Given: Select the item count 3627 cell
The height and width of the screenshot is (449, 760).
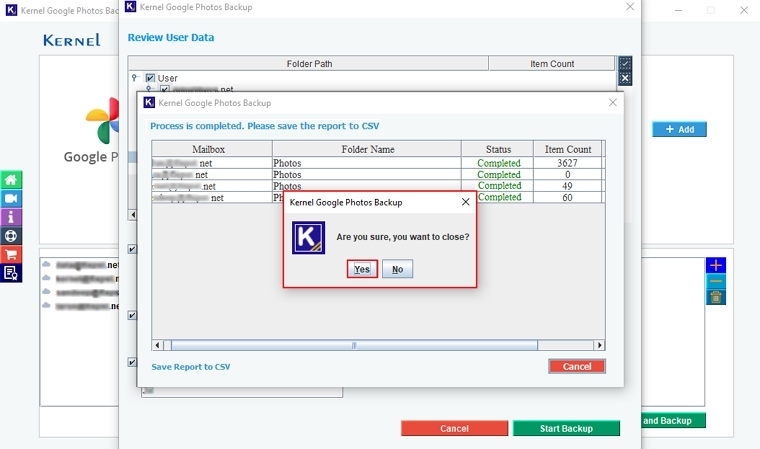Looking at the screenshot, I should coord(568,163).
